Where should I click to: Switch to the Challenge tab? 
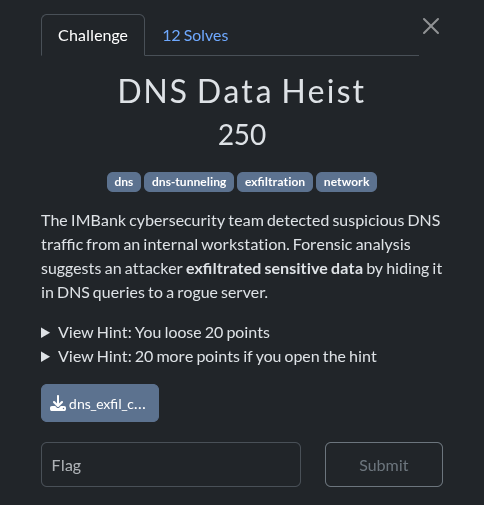(x=93, y=35)
